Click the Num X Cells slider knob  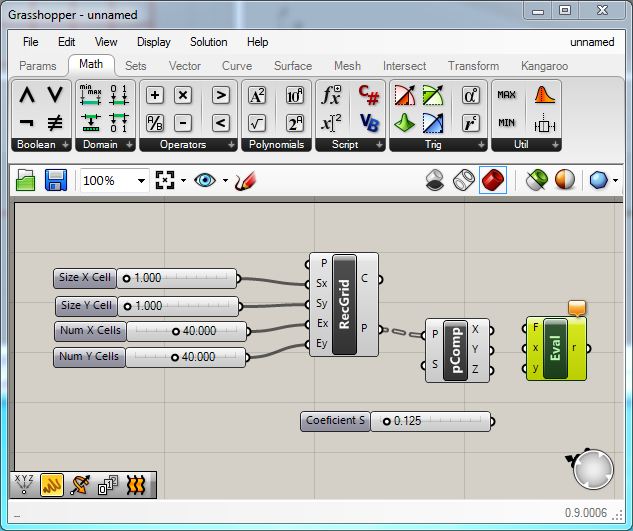tap(176, 332)
